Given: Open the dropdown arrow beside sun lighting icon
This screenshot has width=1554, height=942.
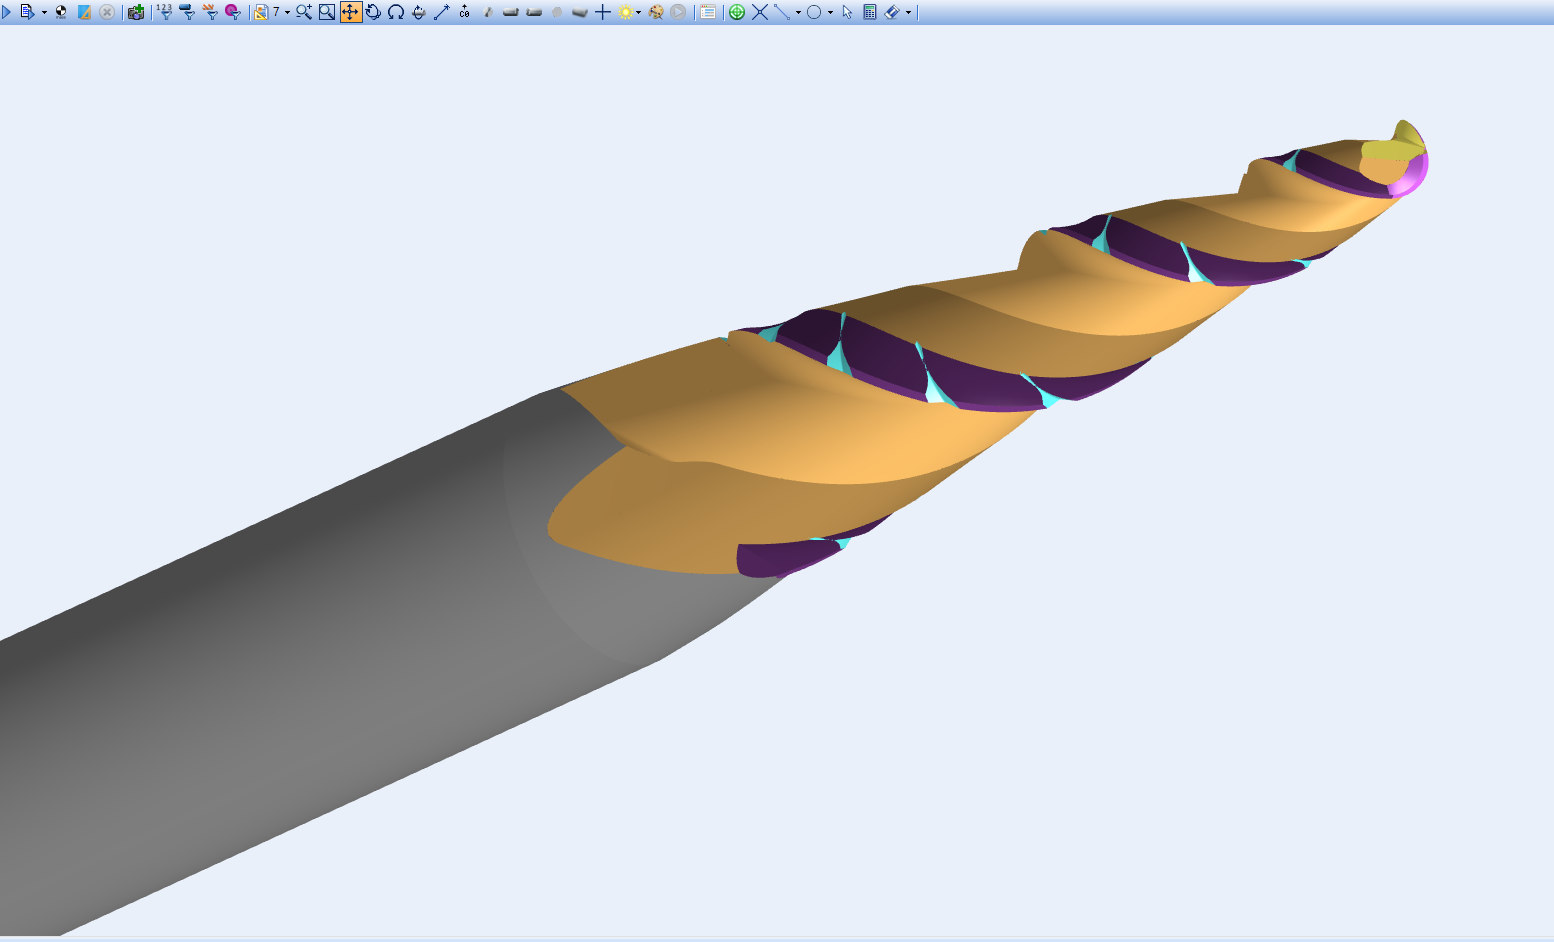Looking at the screenshot, I should click(x=638, y=13).
